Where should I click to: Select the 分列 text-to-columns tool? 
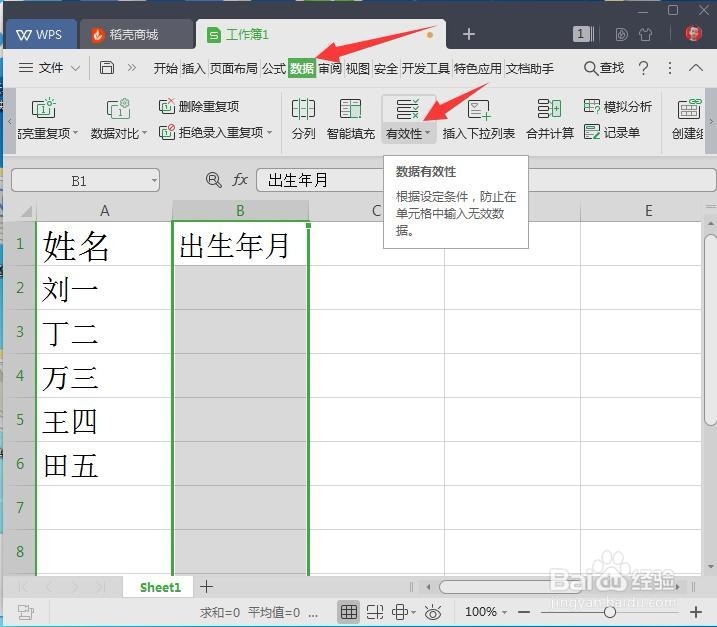[x=303, y=119]
